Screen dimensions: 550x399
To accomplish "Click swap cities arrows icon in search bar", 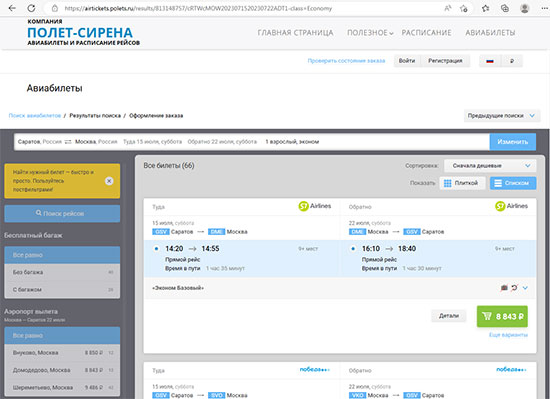I will 68,142.
